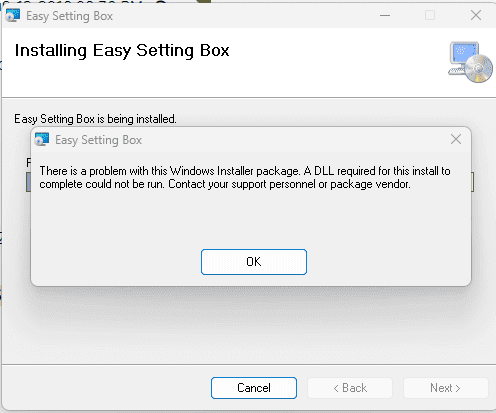
Task: Click the error dialog's title bar icon
Action: 42,139
